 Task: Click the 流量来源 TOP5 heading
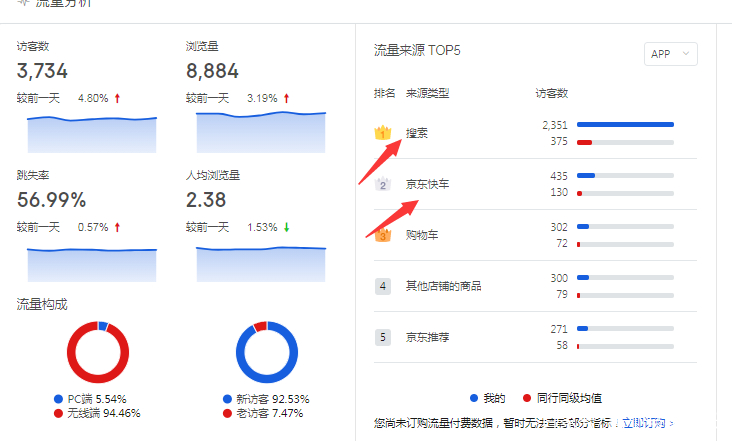(x=417, y=50)
